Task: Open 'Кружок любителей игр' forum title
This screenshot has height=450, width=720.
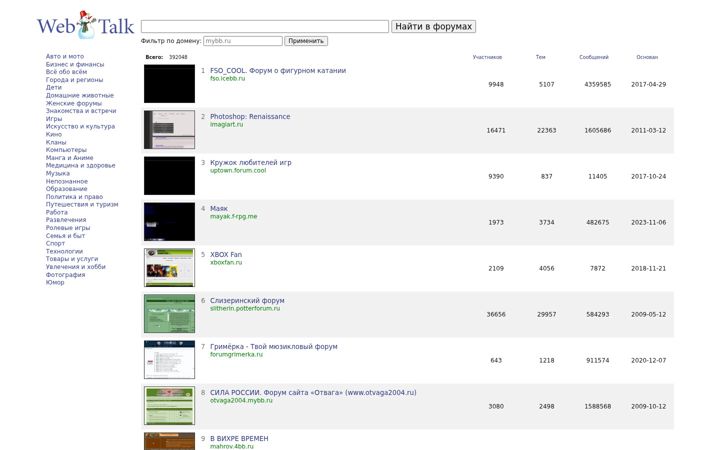Action: [250, 163]
